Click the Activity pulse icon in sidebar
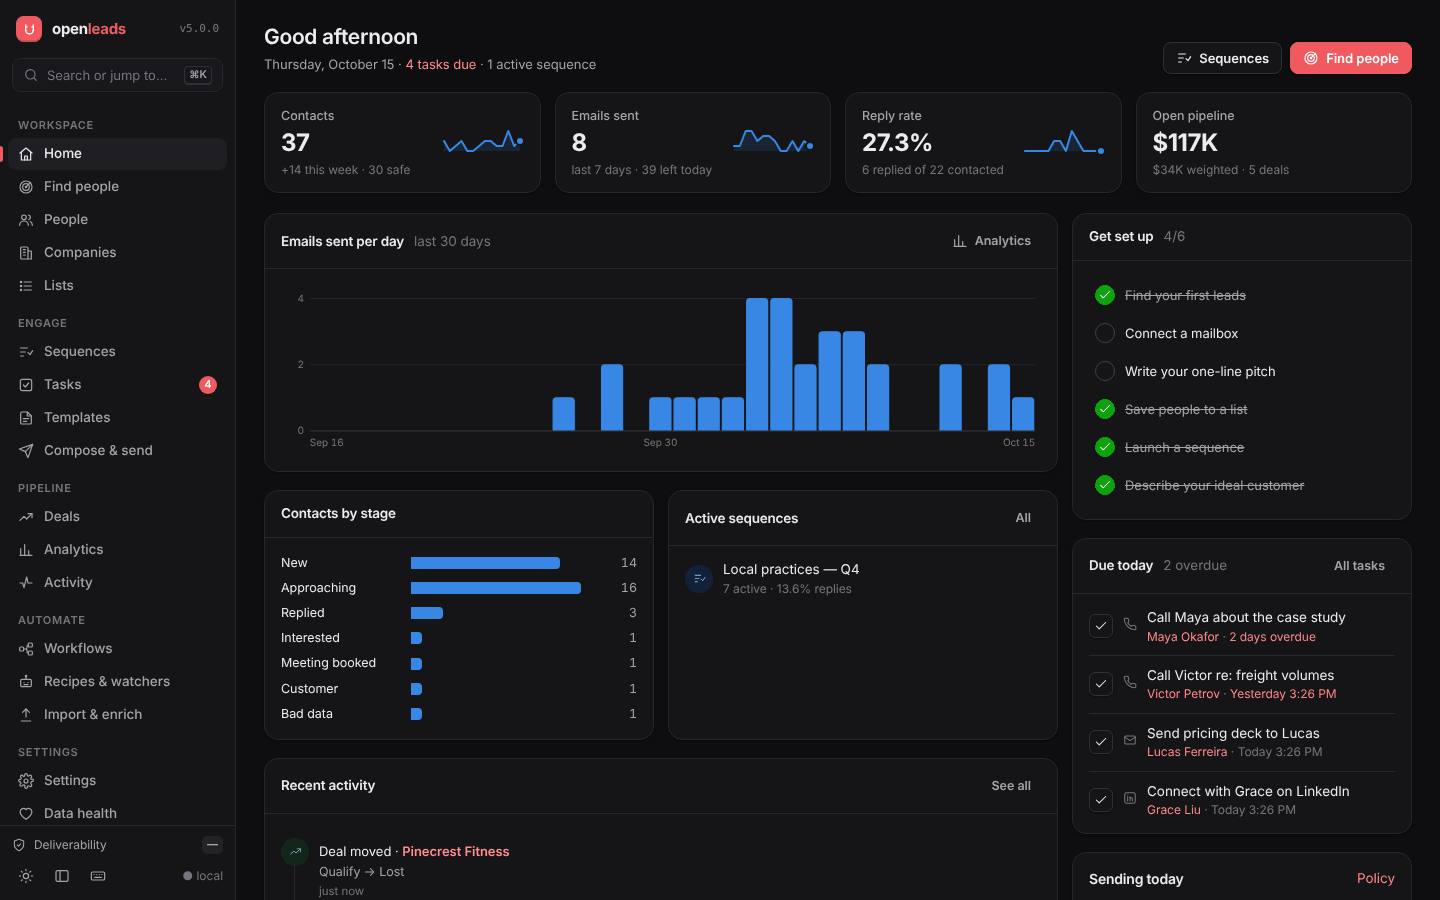Image resolution: width=1440 pixels, height=900 pixels. tap(26, 583)
